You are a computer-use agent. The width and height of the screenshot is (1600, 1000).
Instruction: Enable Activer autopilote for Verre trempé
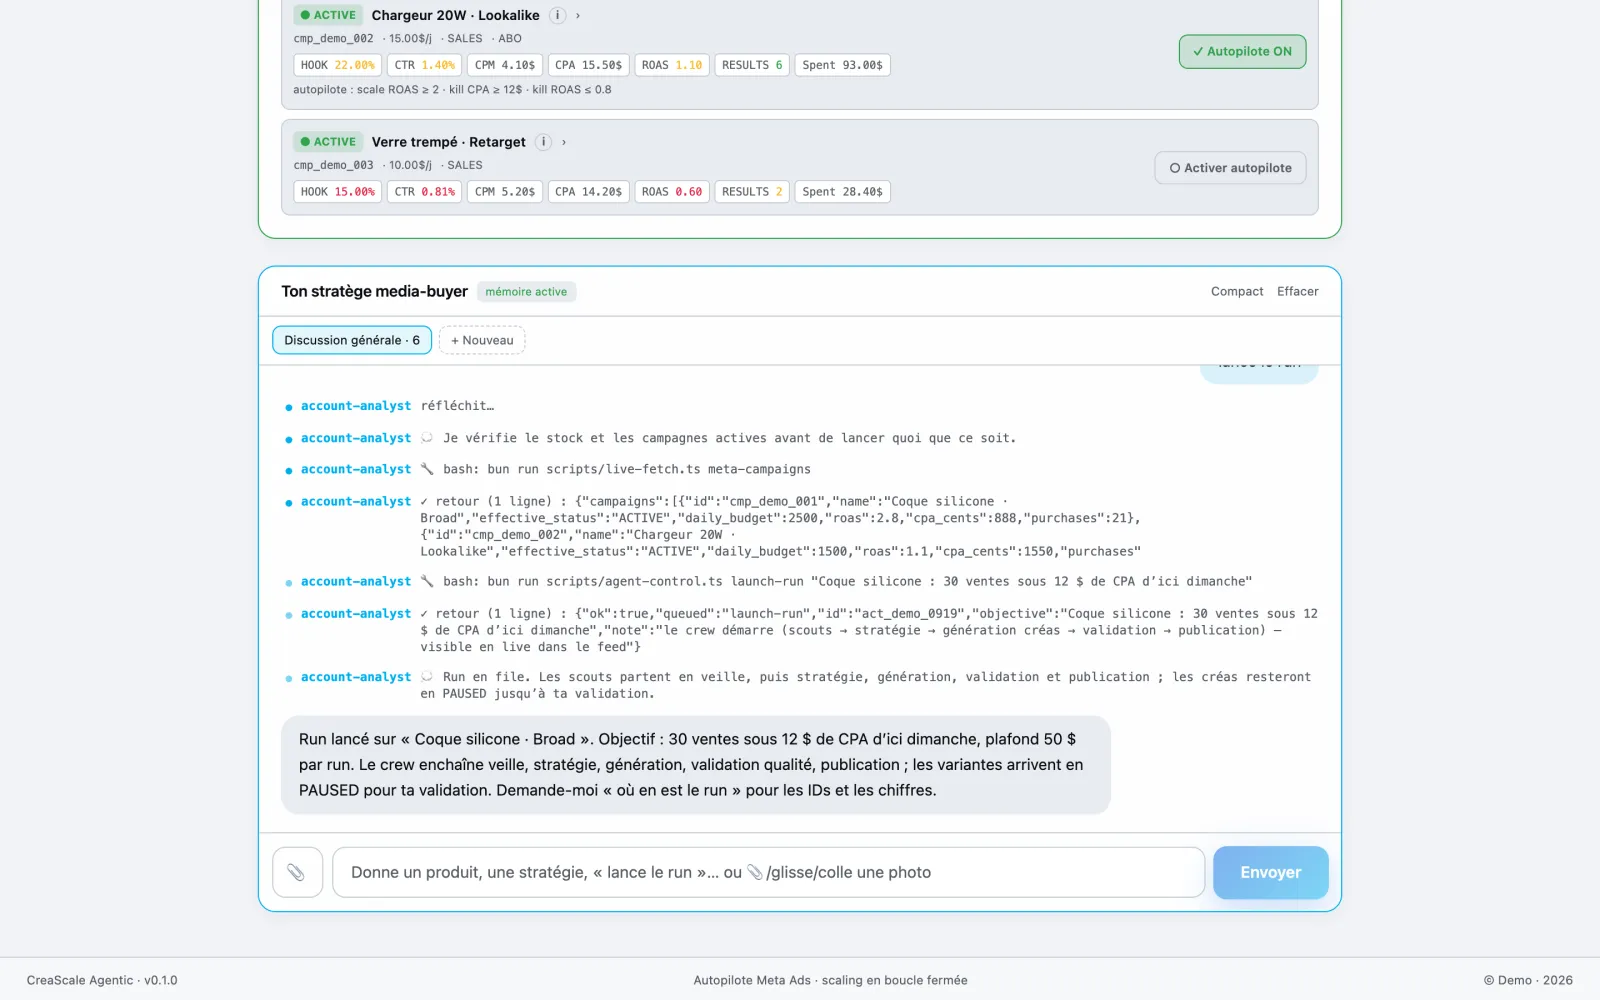coord(1230,168)
